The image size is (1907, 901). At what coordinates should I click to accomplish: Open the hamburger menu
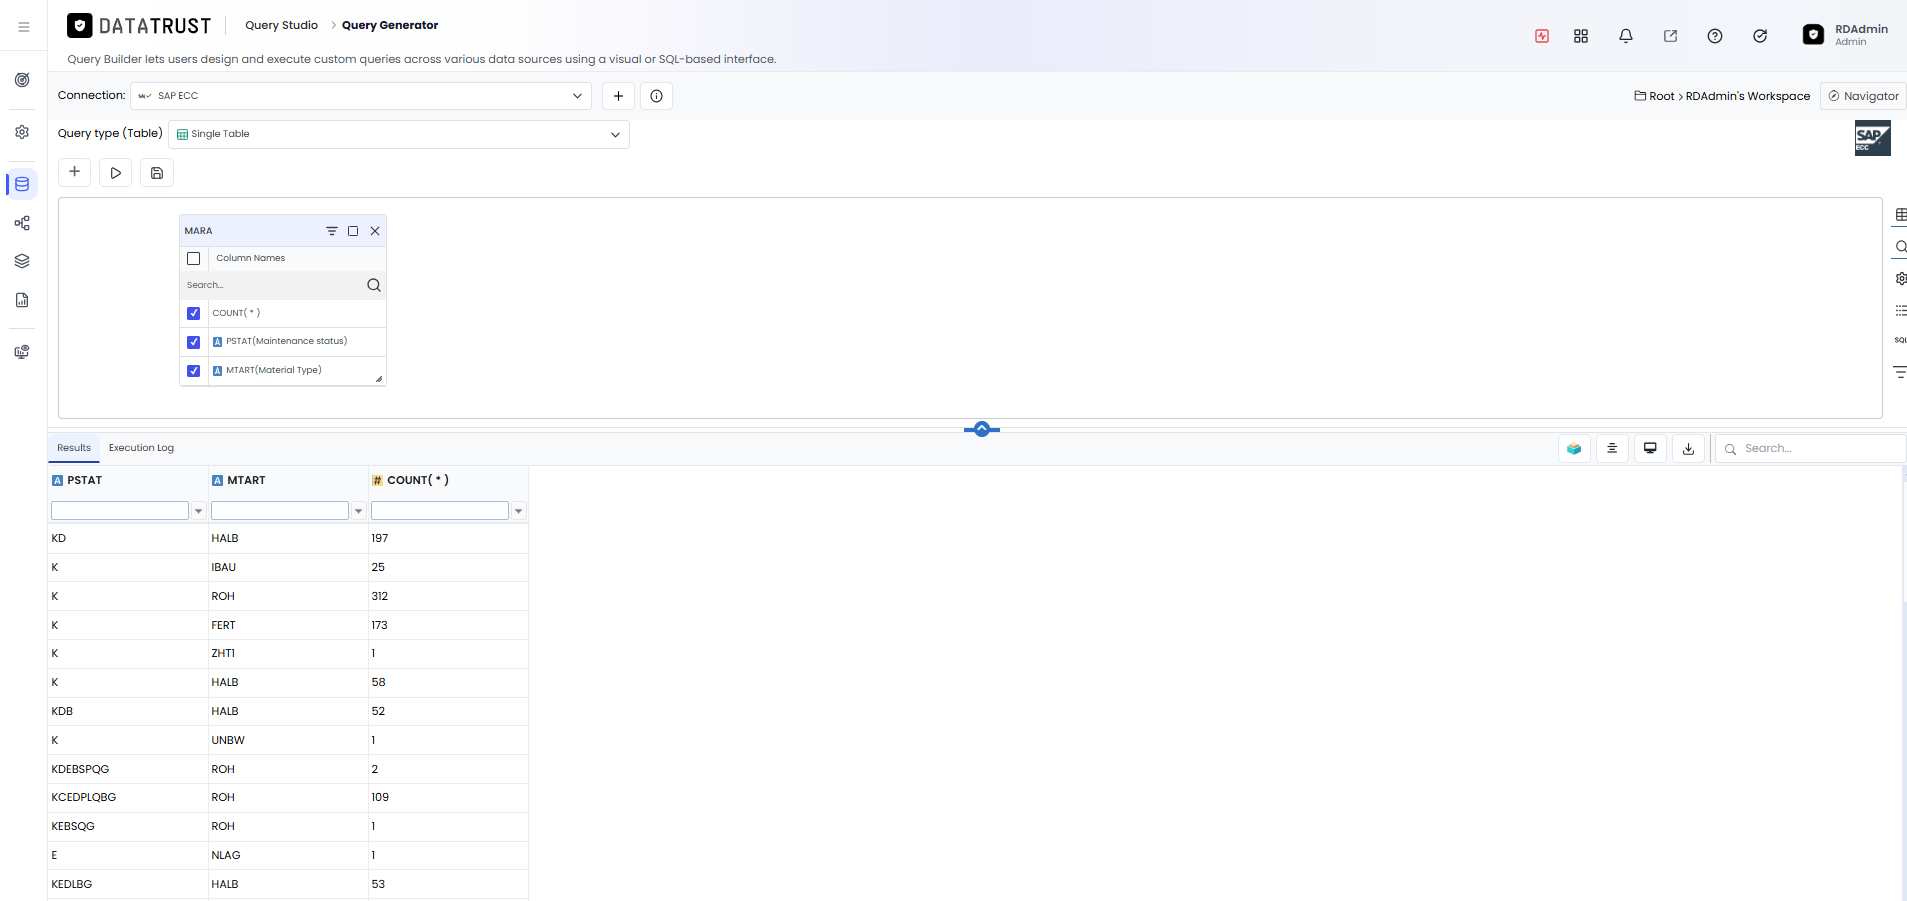click(24, 27)
